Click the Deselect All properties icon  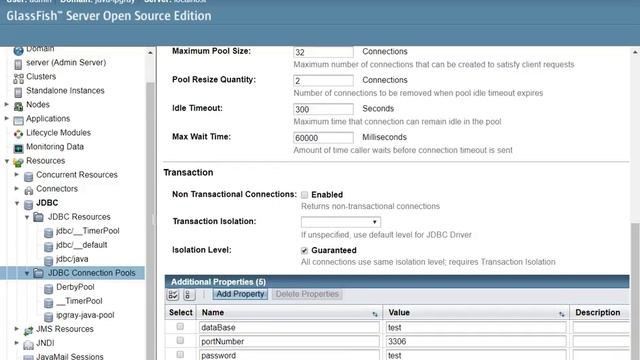coord(189,294)
